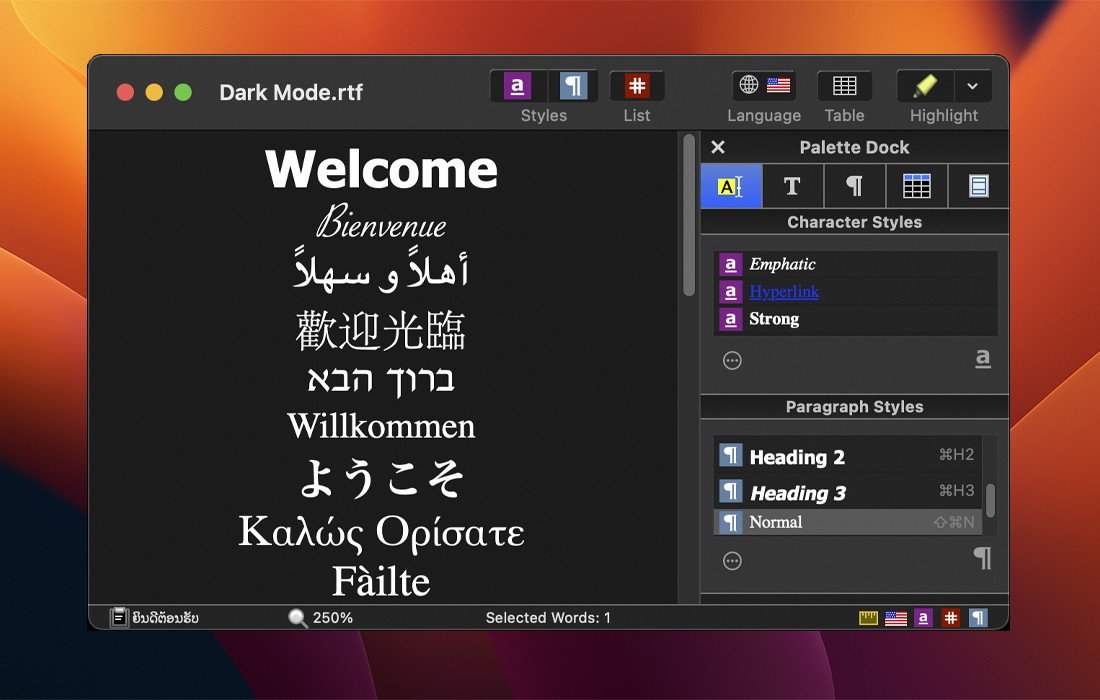Click the character Styles toolbar icon

(517, 86)
